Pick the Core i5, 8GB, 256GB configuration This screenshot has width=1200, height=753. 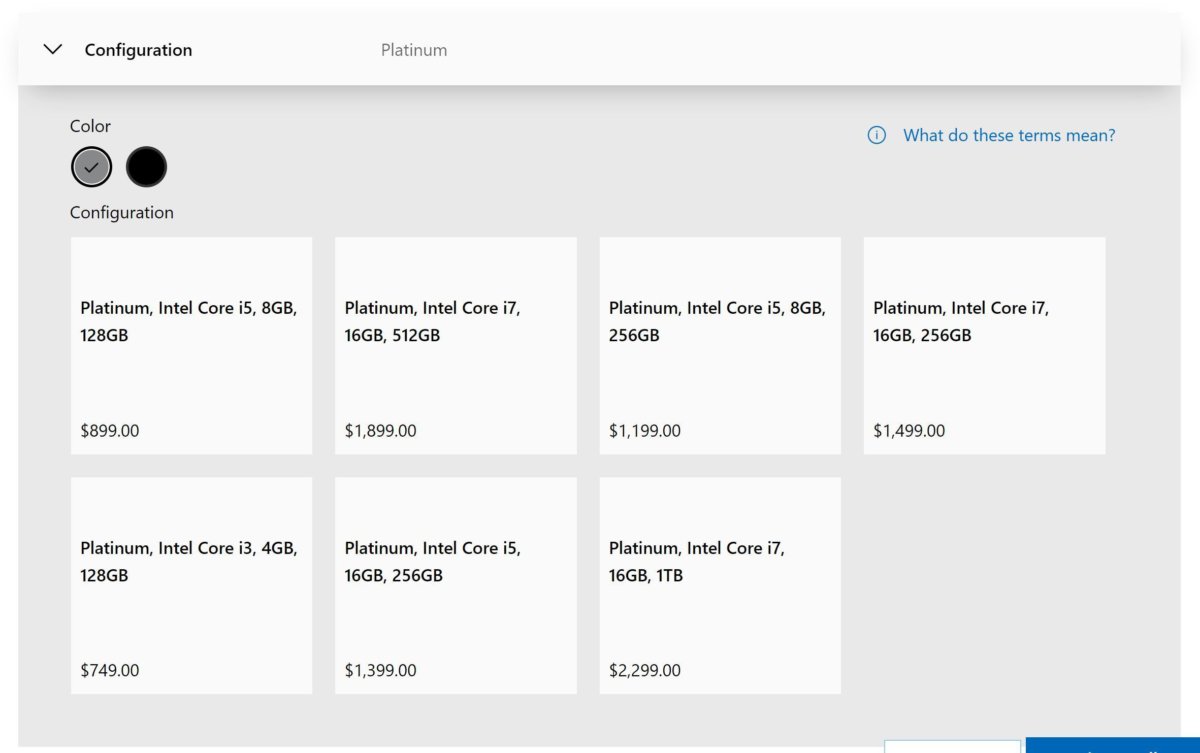tap(720, 346)
